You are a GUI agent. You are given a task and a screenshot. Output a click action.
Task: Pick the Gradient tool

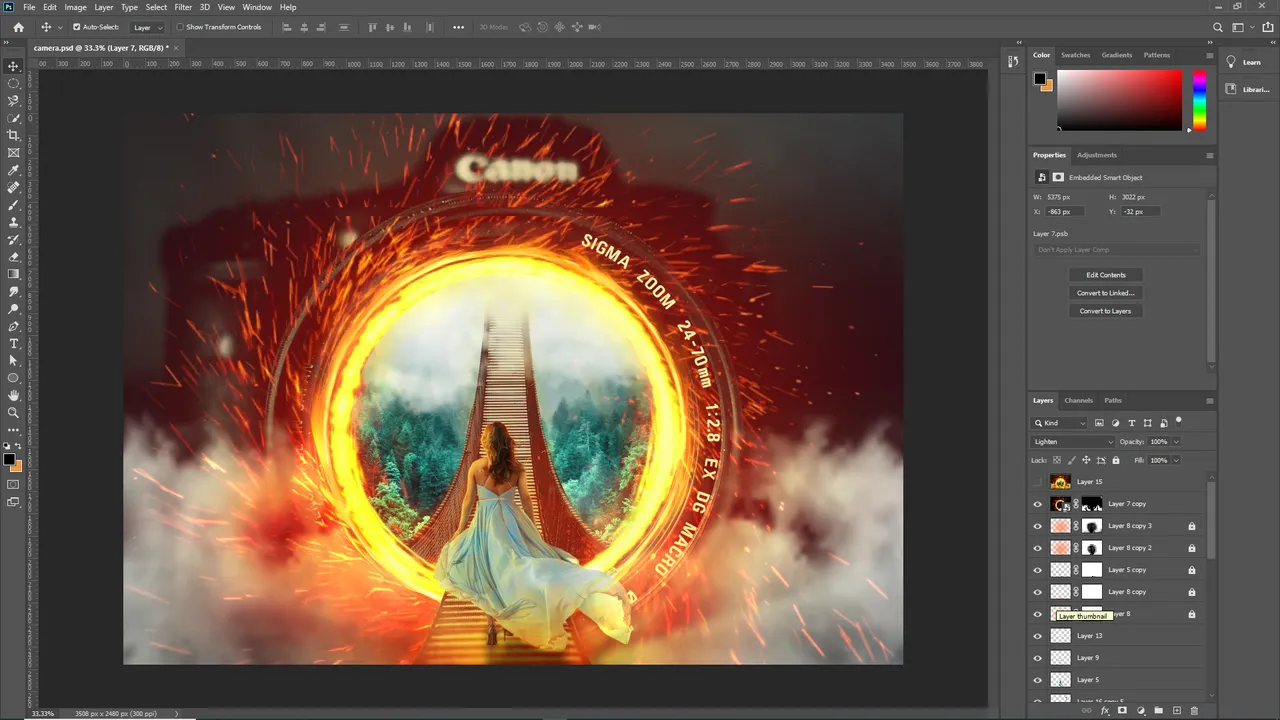coord(13,274)
